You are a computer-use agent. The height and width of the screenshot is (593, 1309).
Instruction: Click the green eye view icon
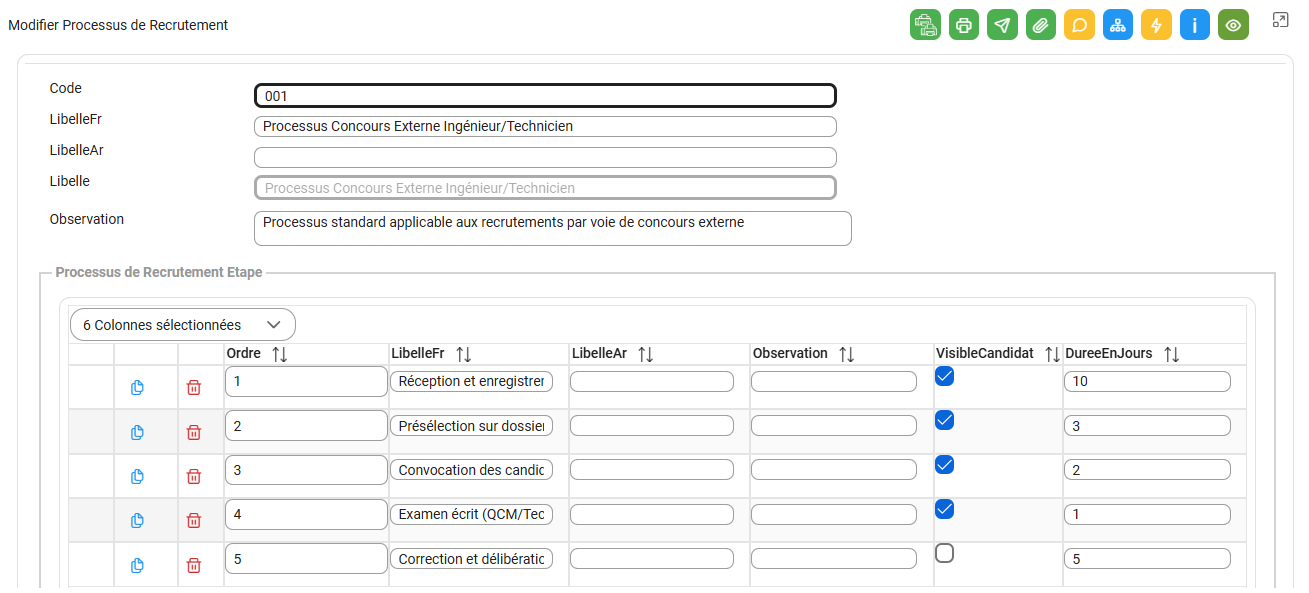click(x=1233, y=25)
